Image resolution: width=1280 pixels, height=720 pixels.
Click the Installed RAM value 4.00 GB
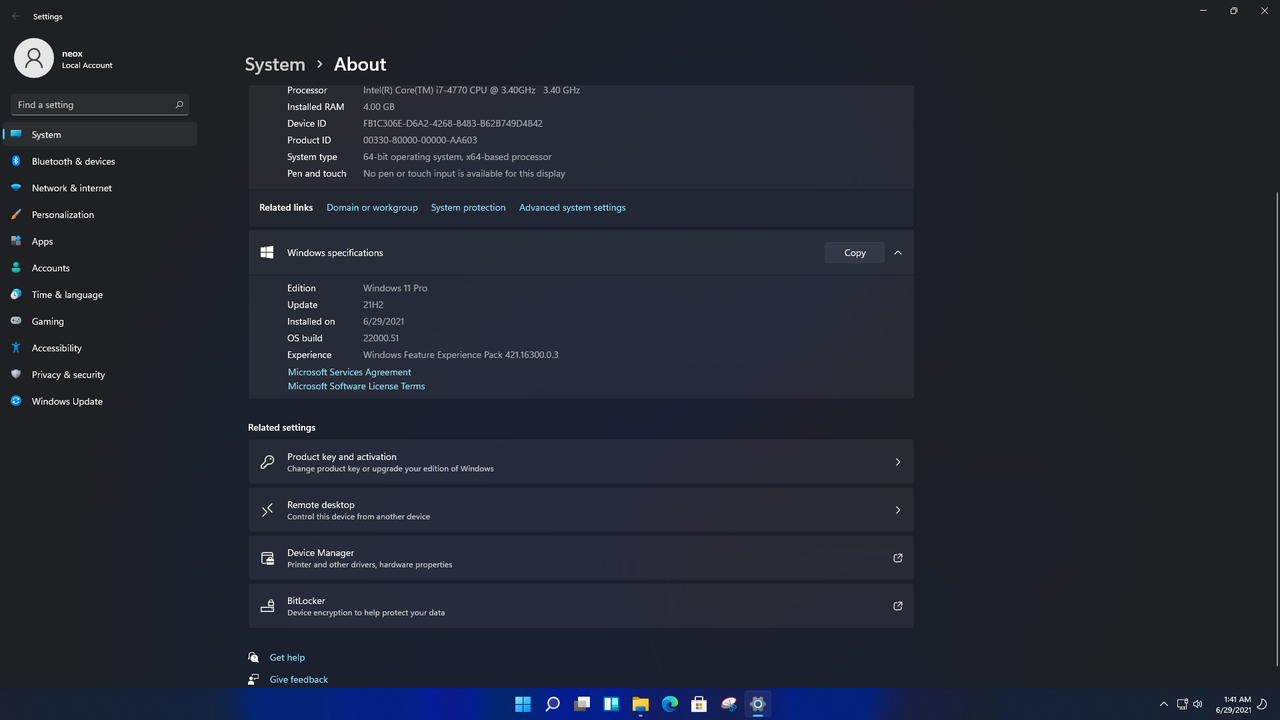point(379,107)
